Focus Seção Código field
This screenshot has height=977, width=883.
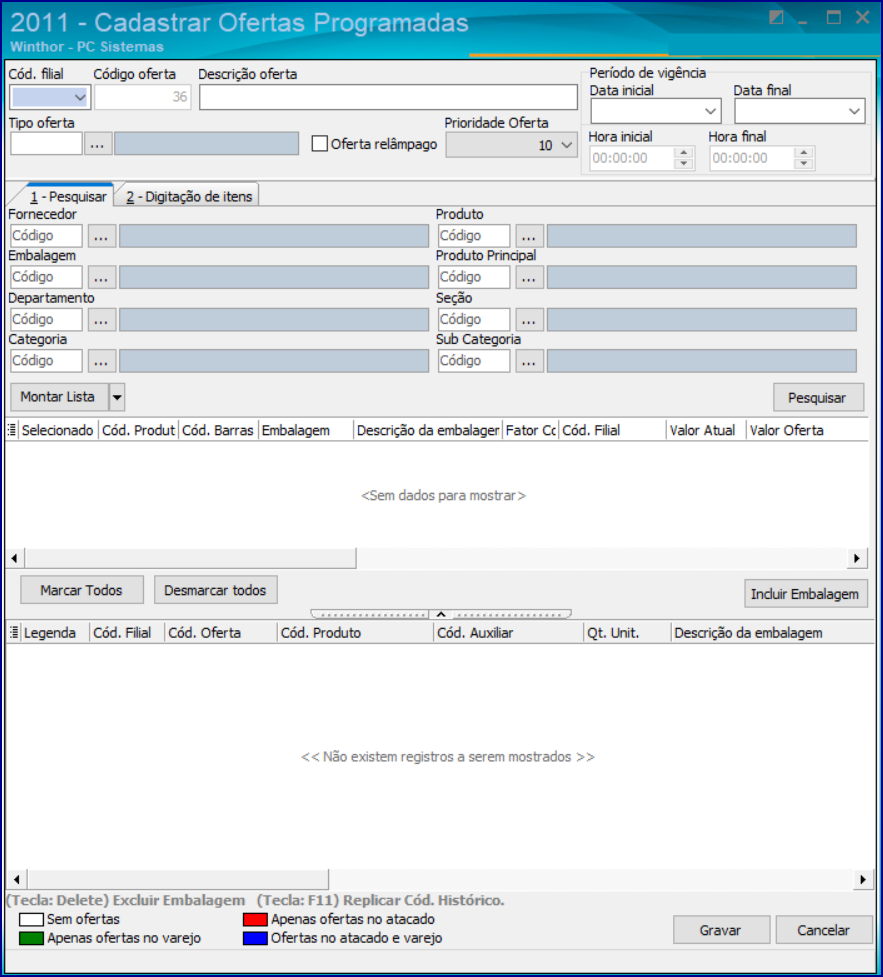click(474, 320)
